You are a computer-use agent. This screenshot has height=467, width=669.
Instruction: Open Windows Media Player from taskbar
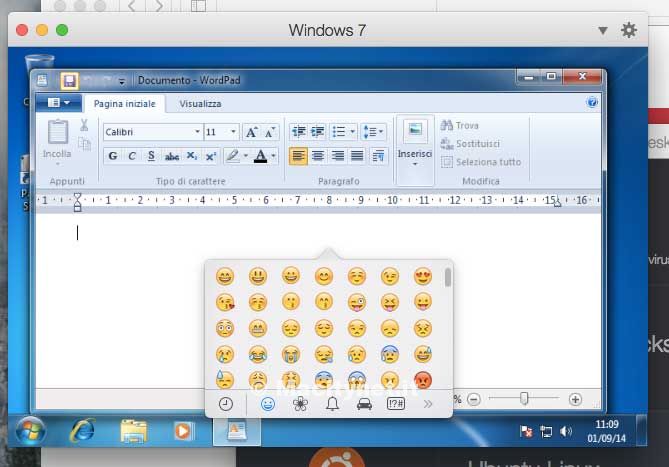(184, 431)
